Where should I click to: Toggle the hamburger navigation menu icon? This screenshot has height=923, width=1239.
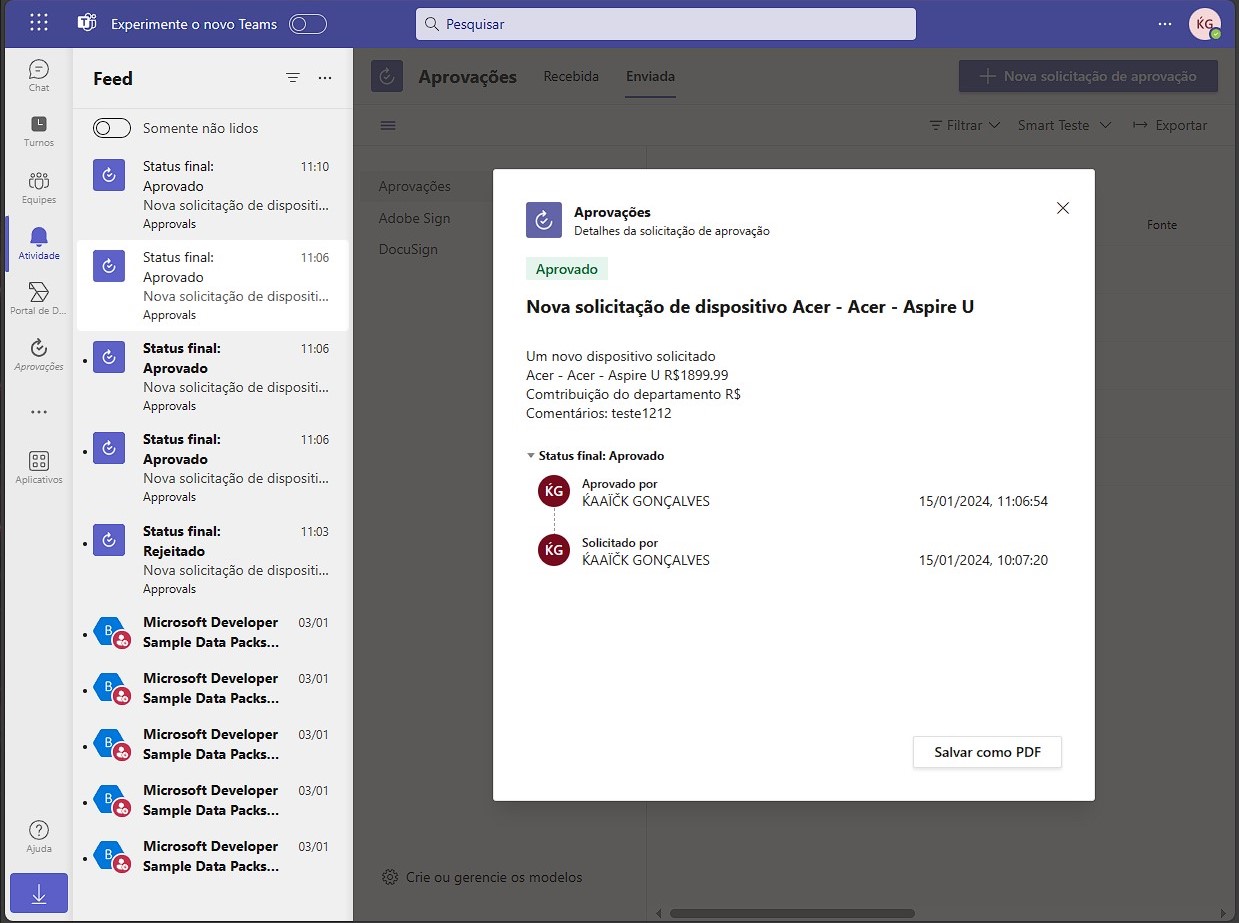point(388,125)
